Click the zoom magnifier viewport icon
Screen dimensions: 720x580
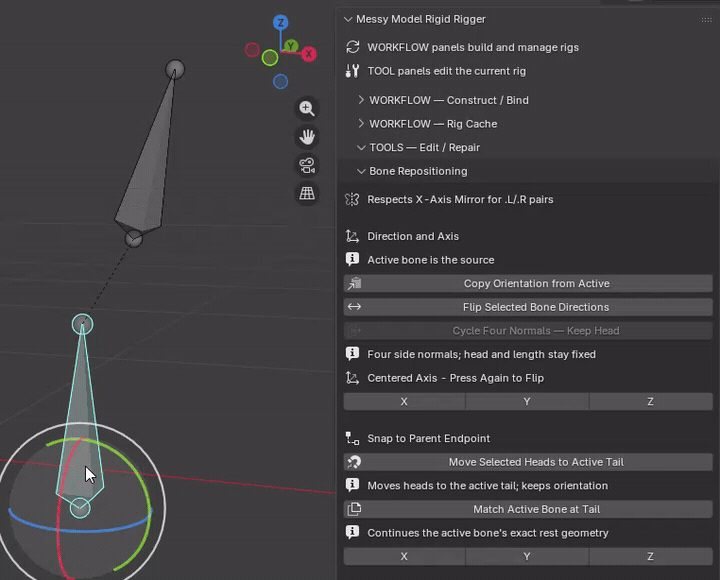[x=307, y=108]
